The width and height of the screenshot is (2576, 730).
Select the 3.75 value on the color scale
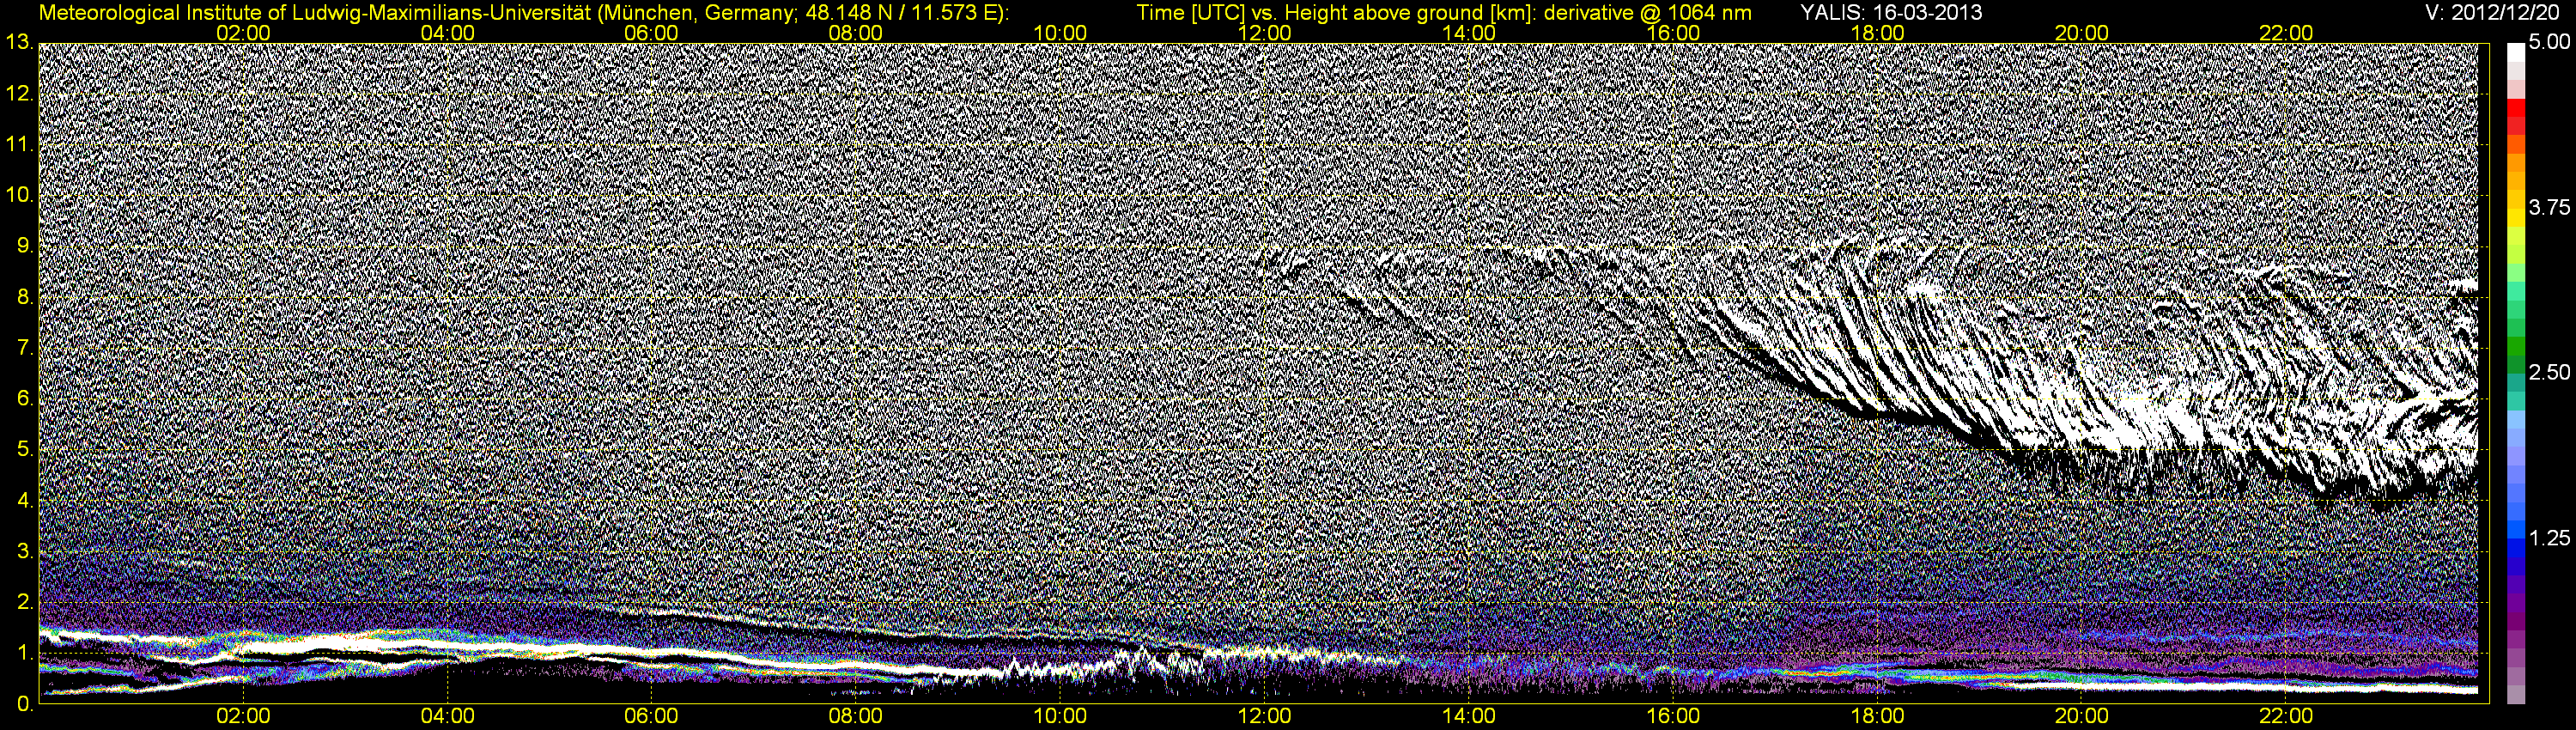click(x=2549, y=207)
